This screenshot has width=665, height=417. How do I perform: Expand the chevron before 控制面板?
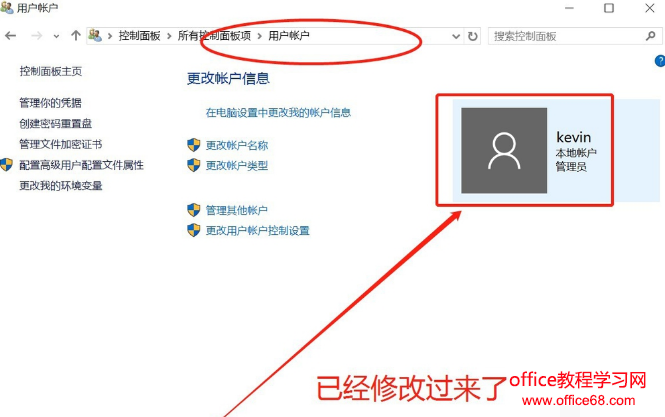coord(110,36)
